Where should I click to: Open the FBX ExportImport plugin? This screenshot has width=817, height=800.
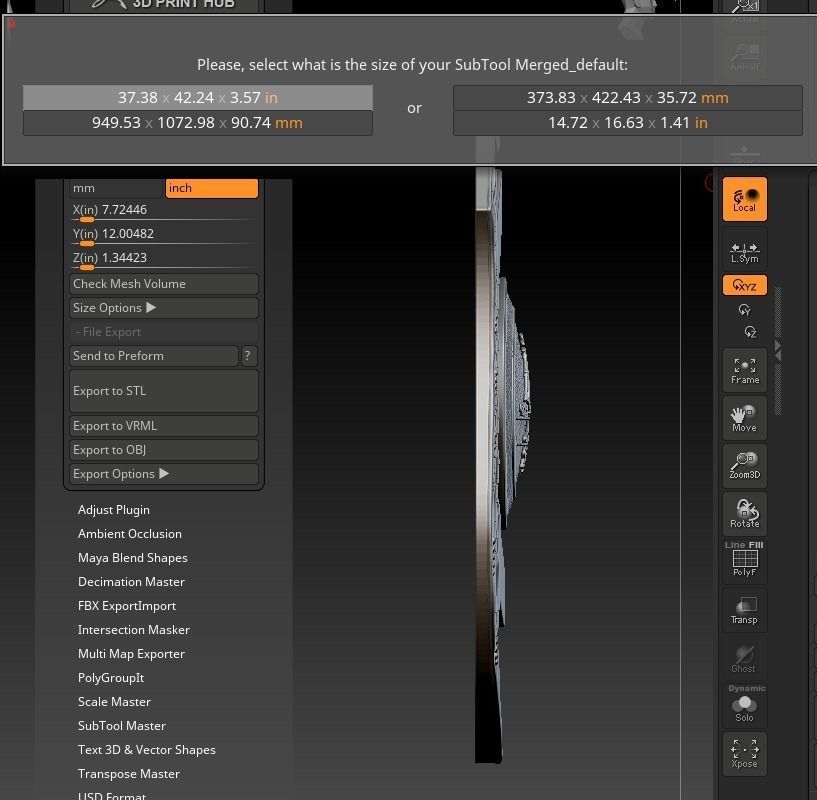pyautogui.click(x=127, y=606)
